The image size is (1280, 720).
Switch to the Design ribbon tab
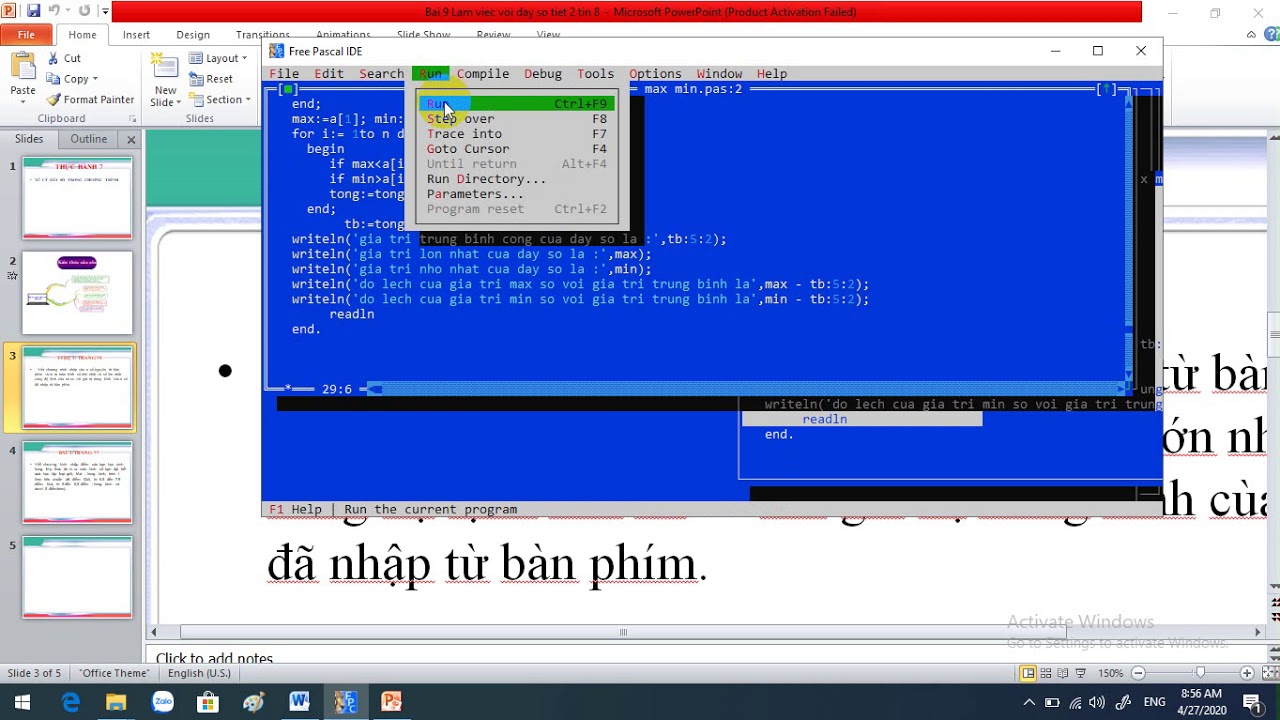point(193,34)
